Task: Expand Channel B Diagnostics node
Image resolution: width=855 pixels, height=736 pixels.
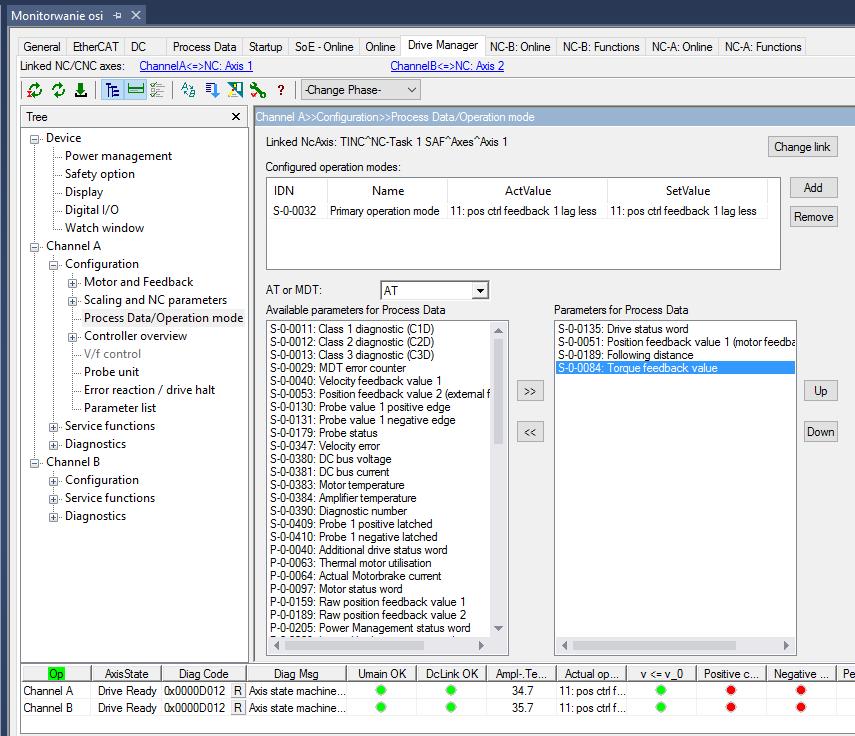Action: click(x=53, y=517)
